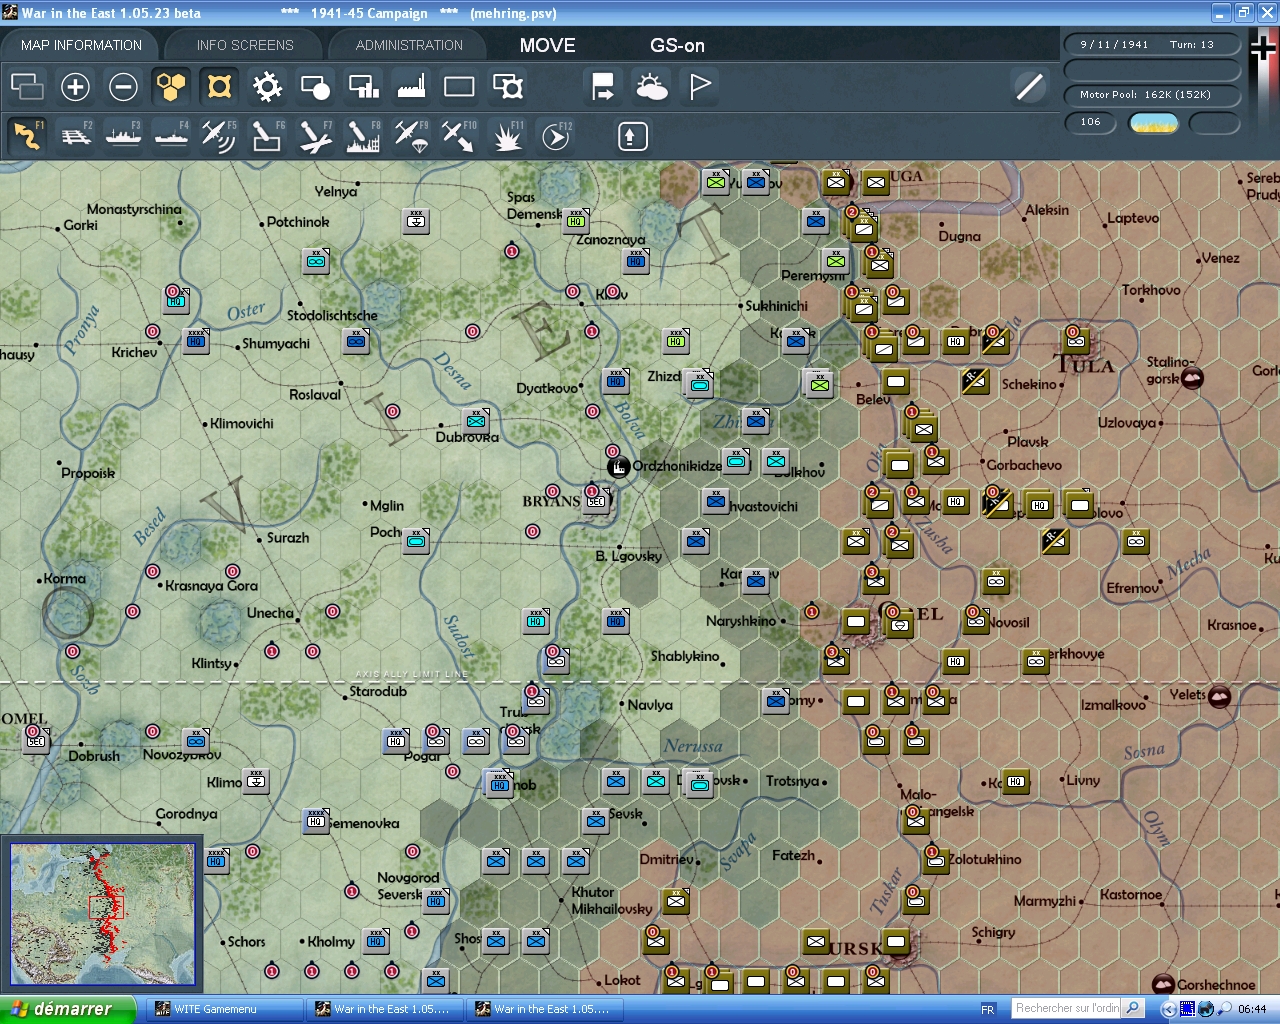
Task: Zoom in the map with plus icon
Action: [x=75, y=87]
